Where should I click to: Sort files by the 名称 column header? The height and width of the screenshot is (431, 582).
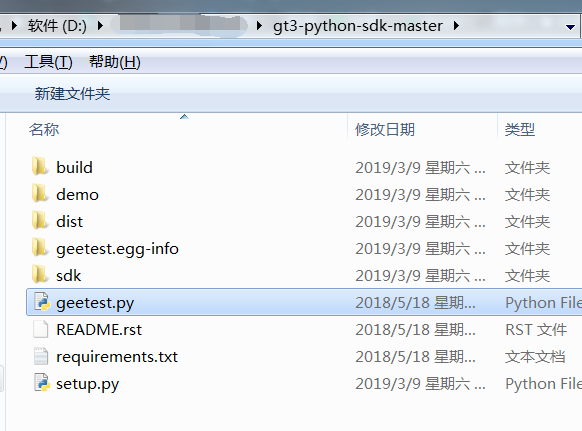(x=44, y=130)
